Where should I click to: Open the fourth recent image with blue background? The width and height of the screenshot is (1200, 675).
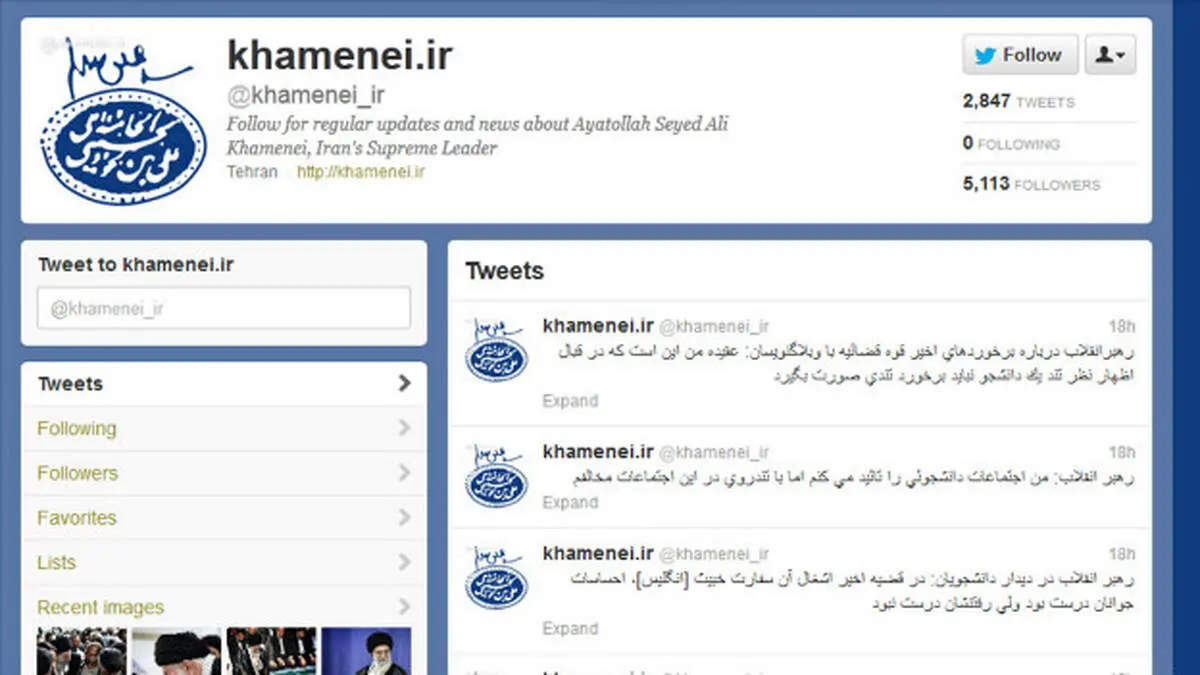click(366, 651)
